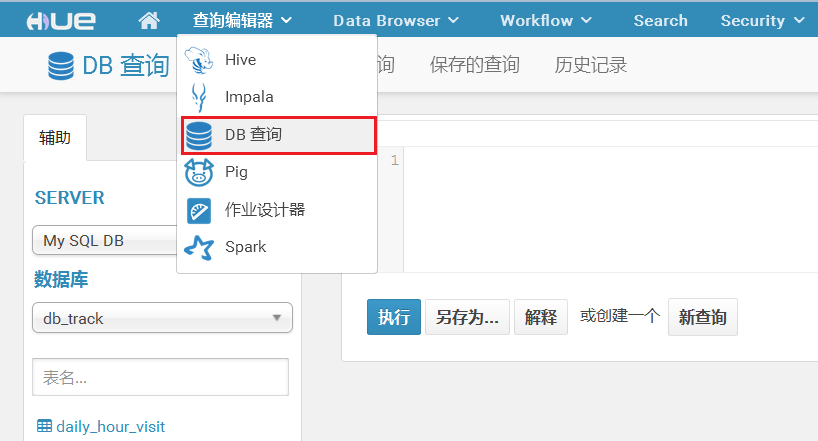Click the Hive bee icon
The height and width of the screenshot is (441, 818).
[199, 60]
